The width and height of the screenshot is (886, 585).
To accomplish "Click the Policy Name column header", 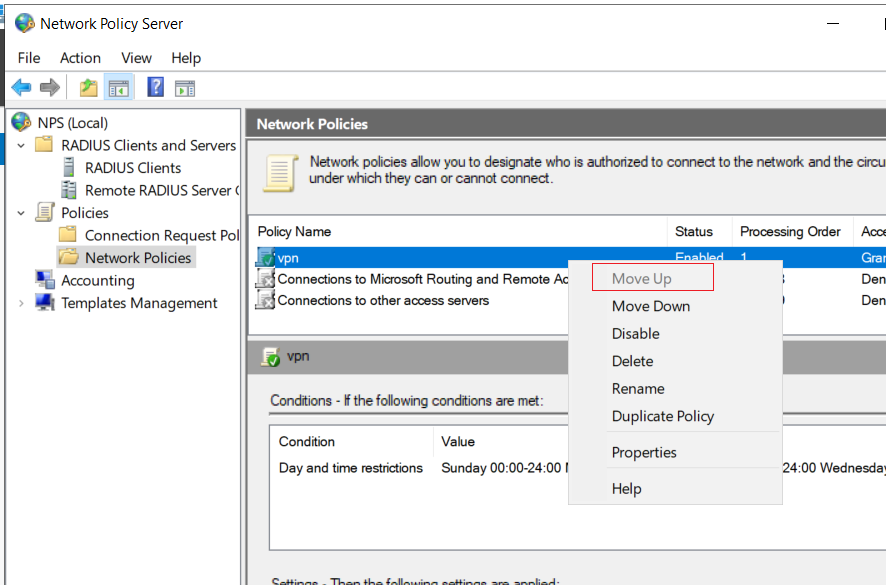I will coord(294,232).
